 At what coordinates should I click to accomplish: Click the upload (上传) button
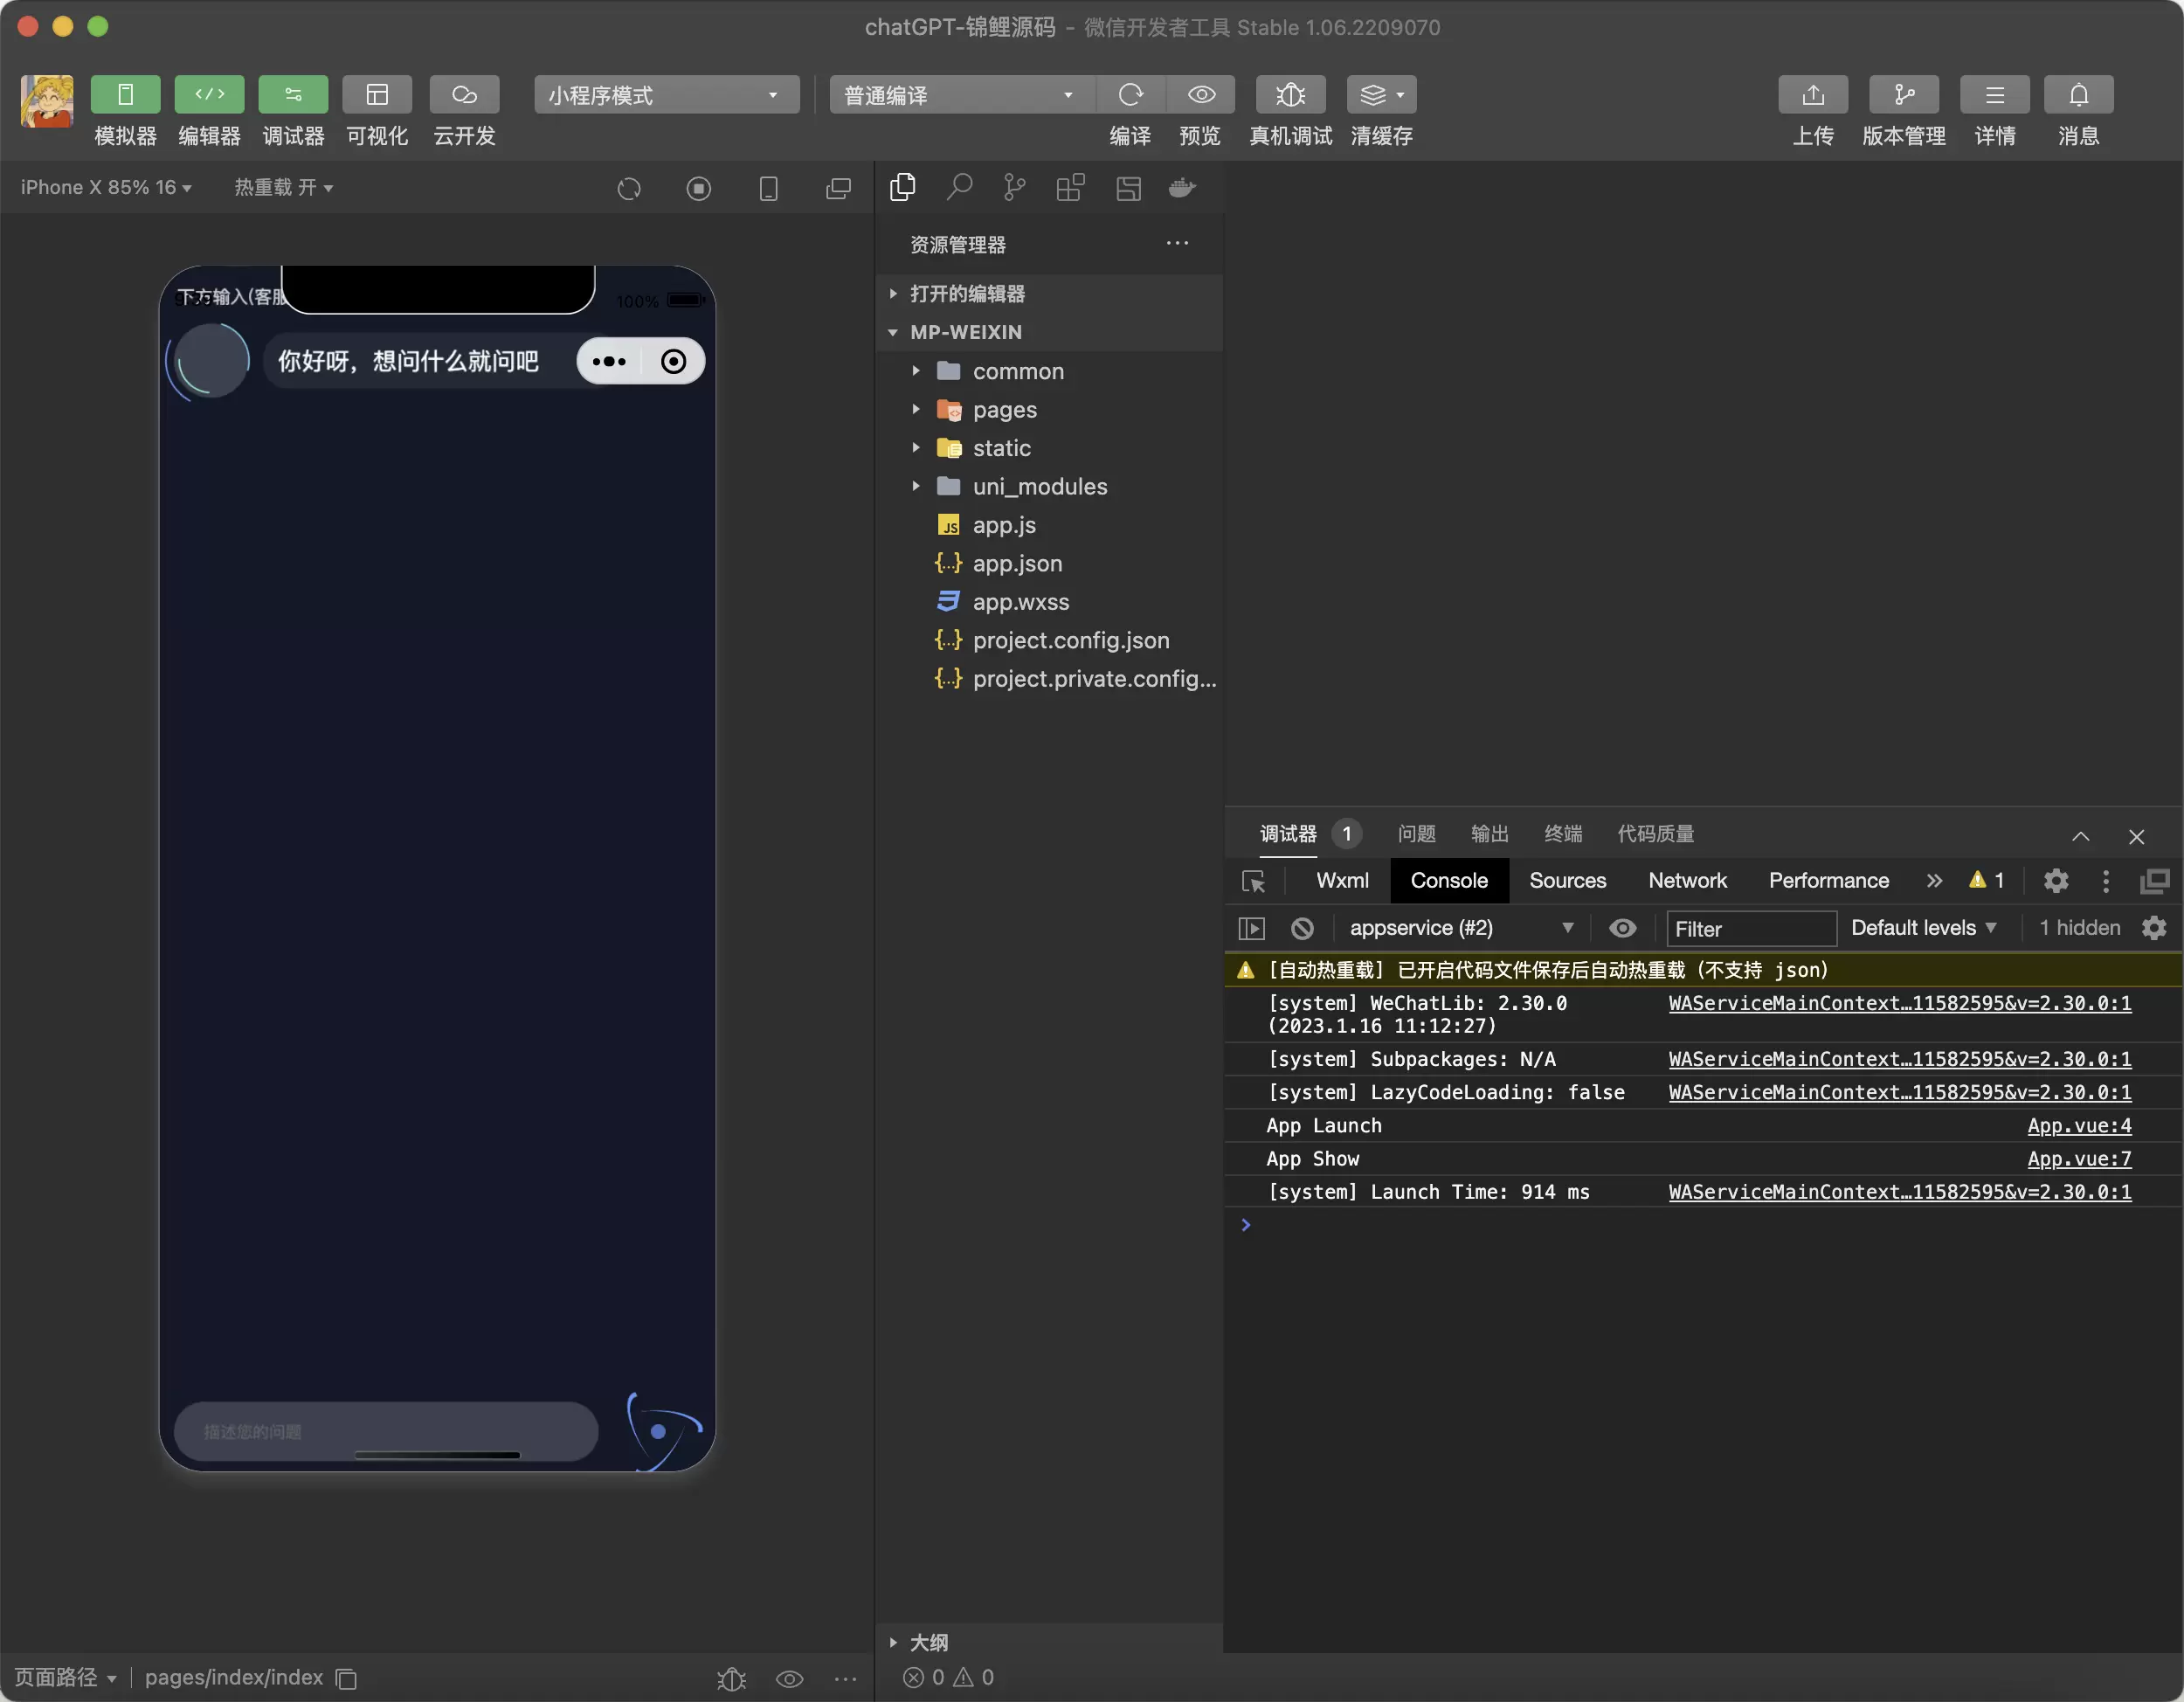[x=1813, y=95]
